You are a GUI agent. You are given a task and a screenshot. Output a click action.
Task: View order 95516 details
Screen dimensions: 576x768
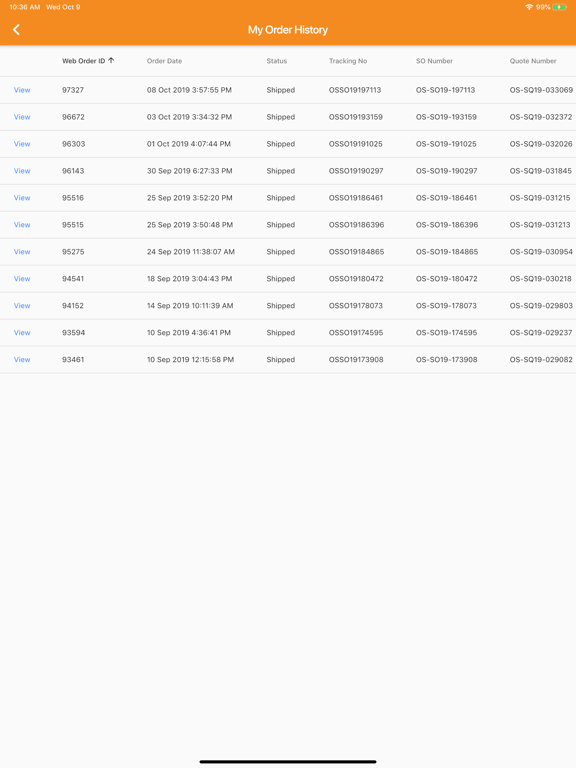(x=22, y=198)
